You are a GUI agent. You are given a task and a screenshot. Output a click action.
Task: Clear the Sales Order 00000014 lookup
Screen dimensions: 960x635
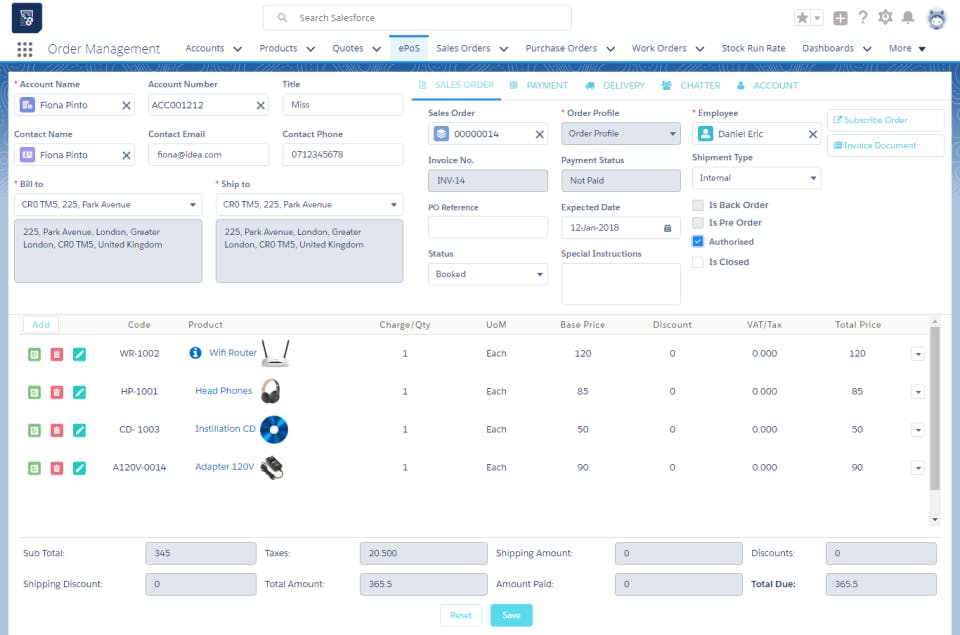[x=539, y=134]
